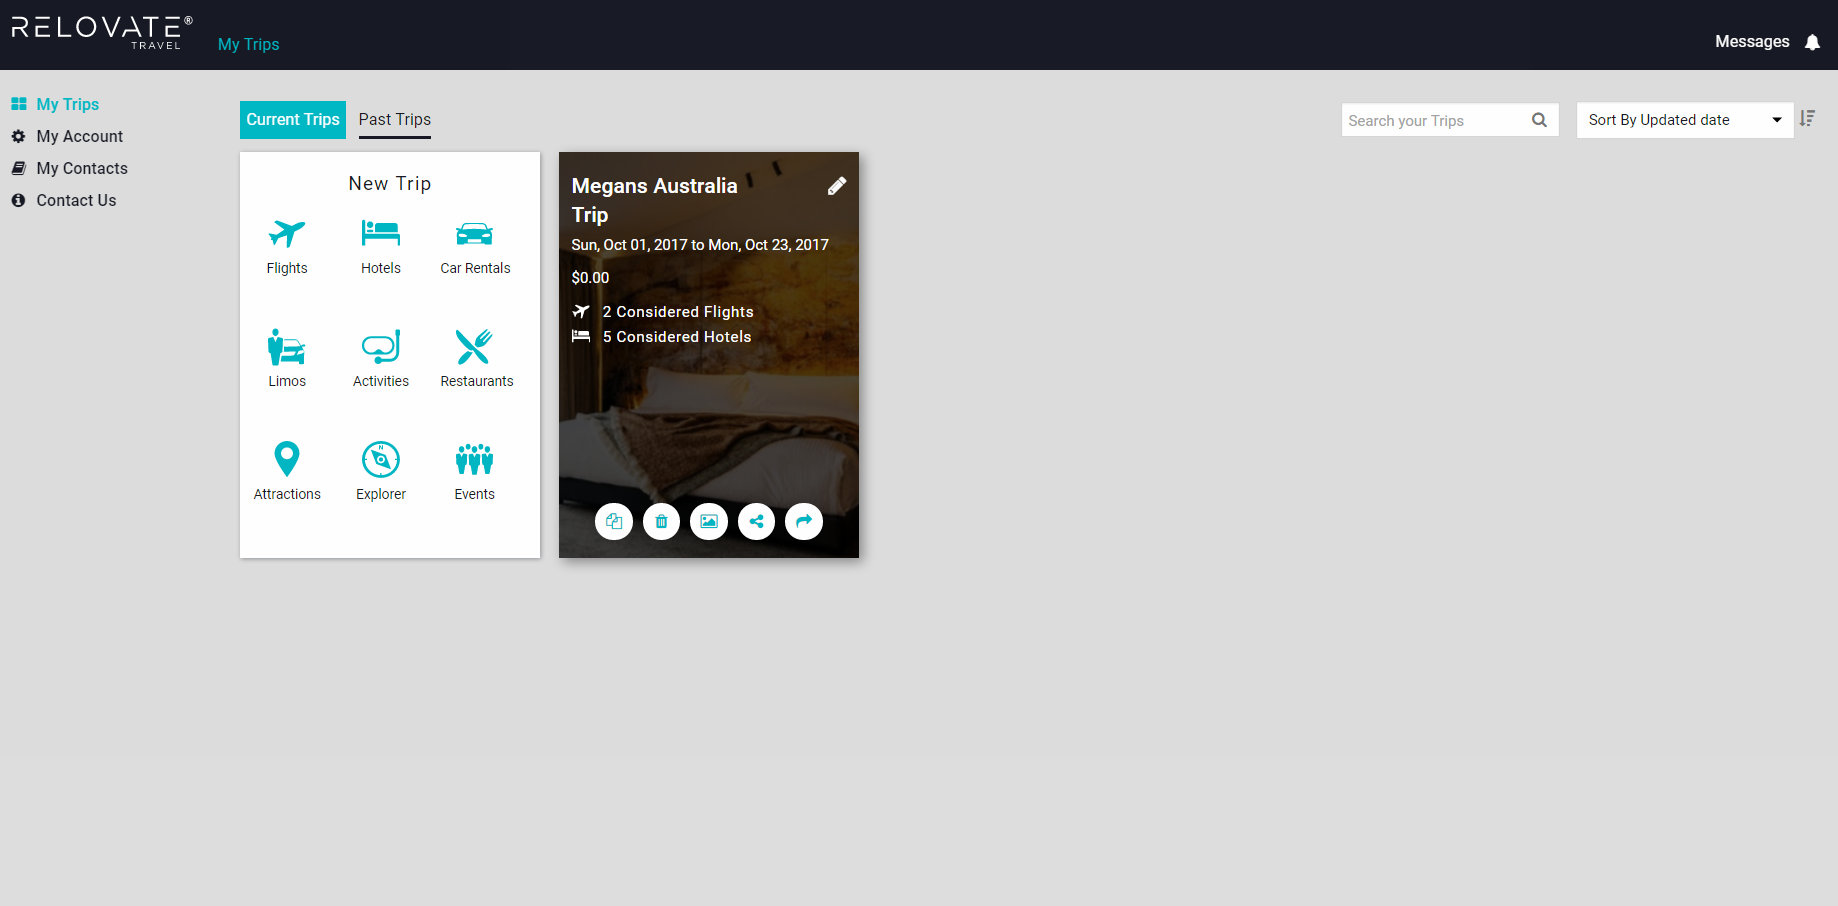Open notifications bell icon
The width and height of the screenshot is (1838, 906).
[x=1812, y=42]
